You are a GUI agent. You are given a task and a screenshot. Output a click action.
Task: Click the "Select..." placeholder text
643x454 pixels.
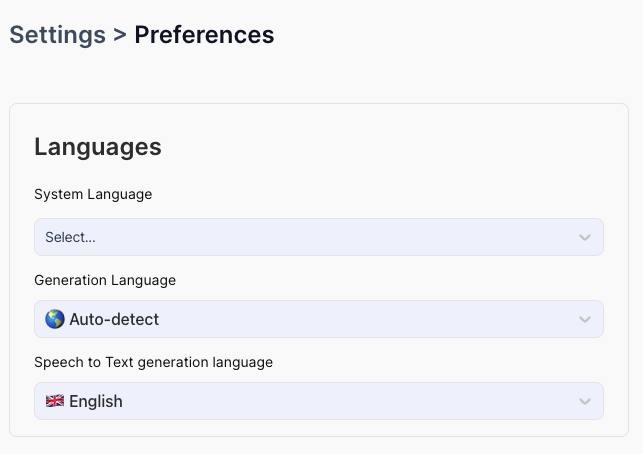(x=70, y=237)
